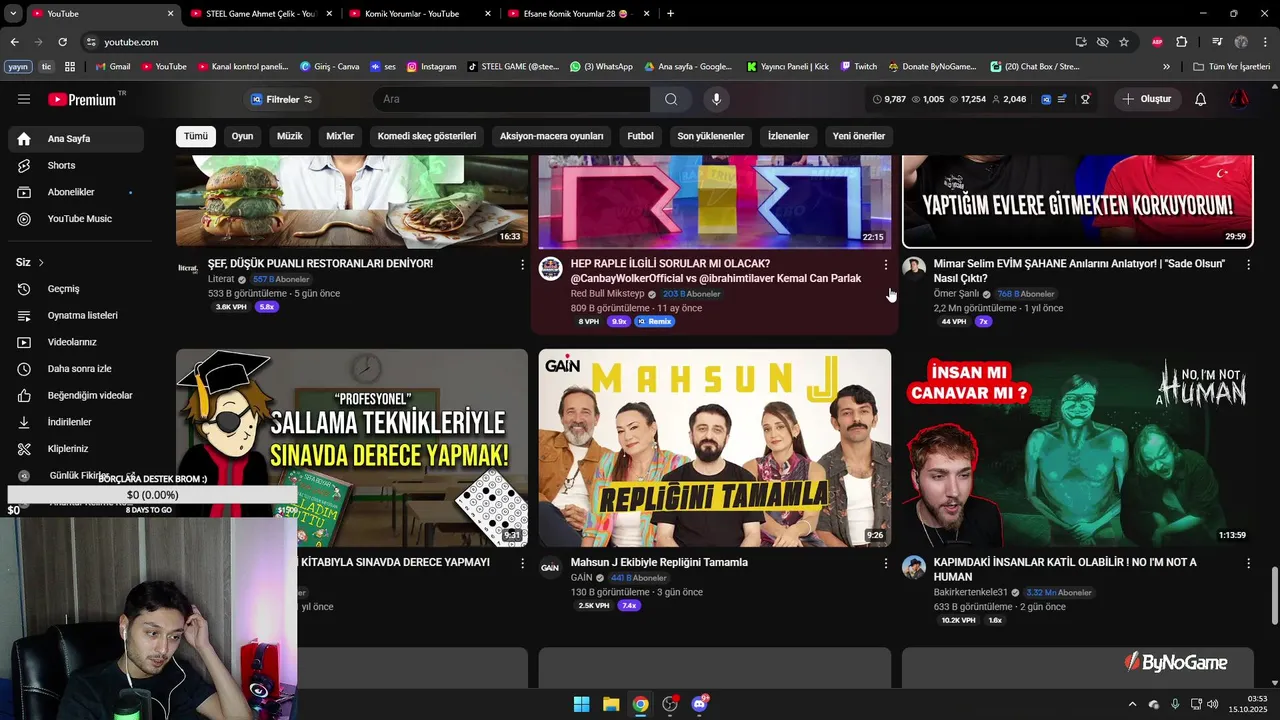The height and width of the screenshot is (720, 1280).
Task: Select the Müzik filter chip
Action: point(289,136)
